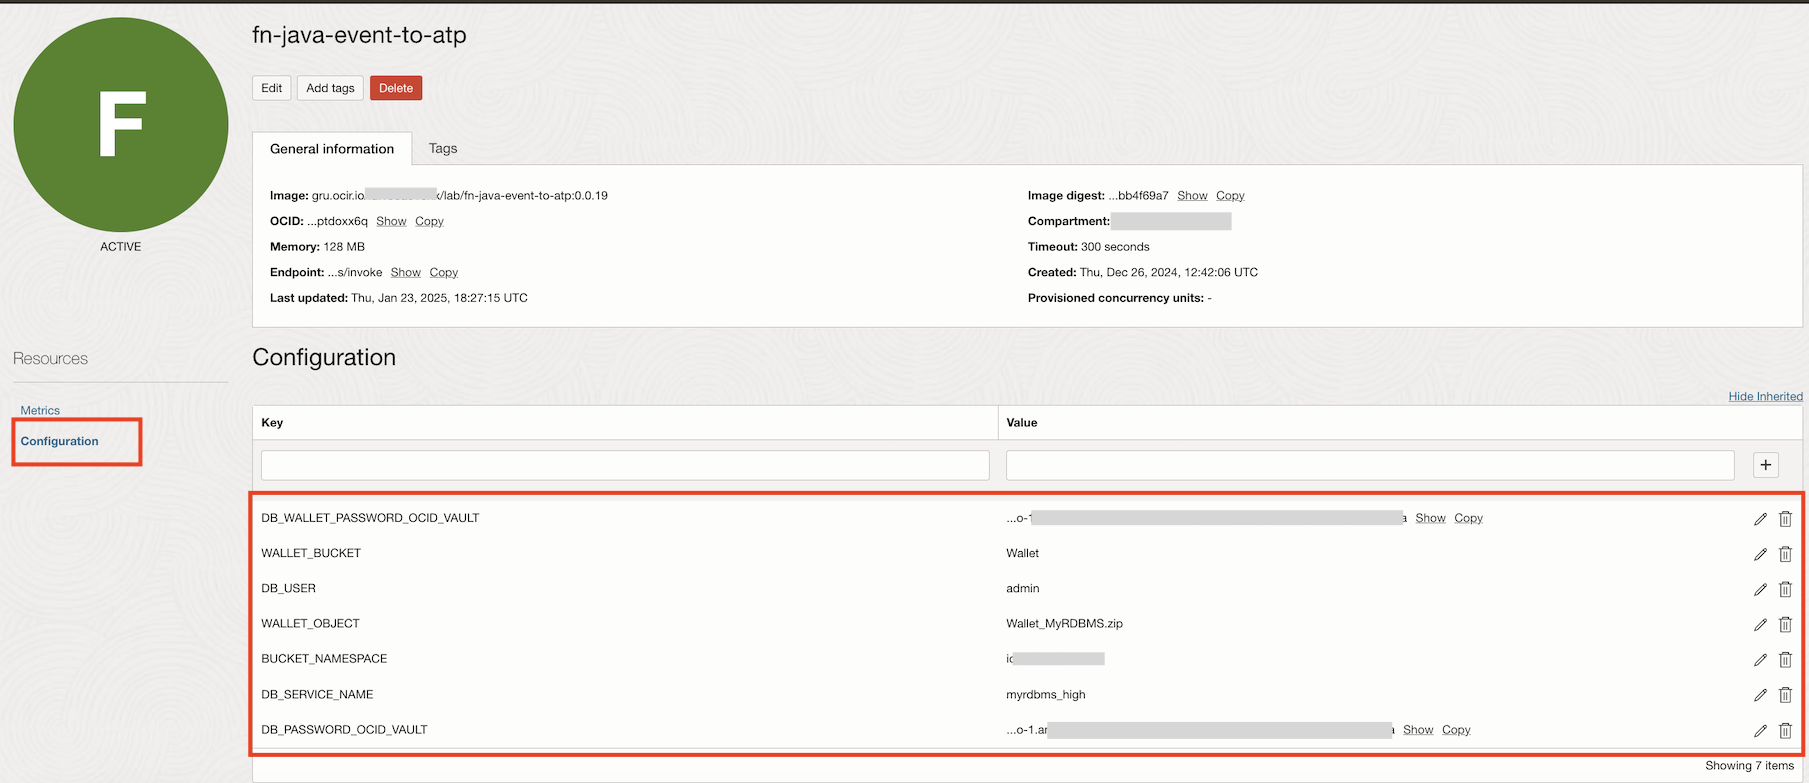Click the myrdbms_high value text
Screen dimensions: 1809x783
pos(1045,695)
